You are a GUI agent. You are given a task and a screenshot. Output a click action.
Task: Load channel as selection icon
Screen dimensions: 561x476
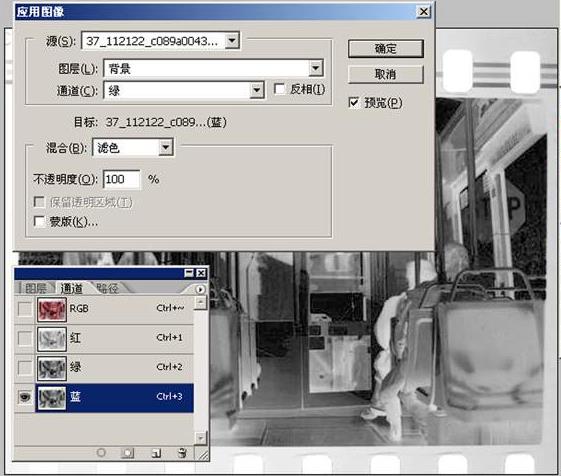[x=101, y=453]
